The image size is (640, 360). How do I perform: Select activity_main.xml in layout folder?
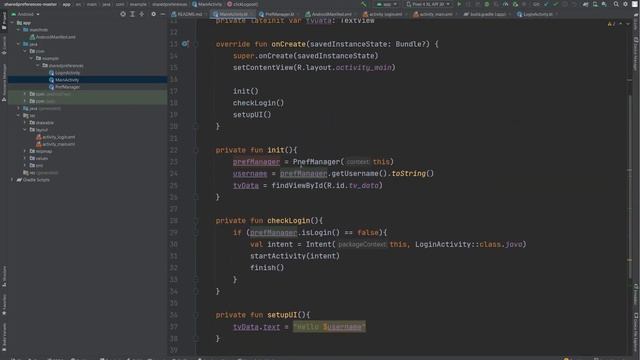(x=58, y=144)
